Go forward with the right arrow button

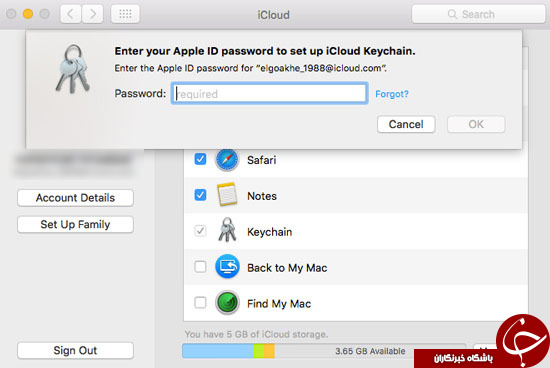(93, 14)
